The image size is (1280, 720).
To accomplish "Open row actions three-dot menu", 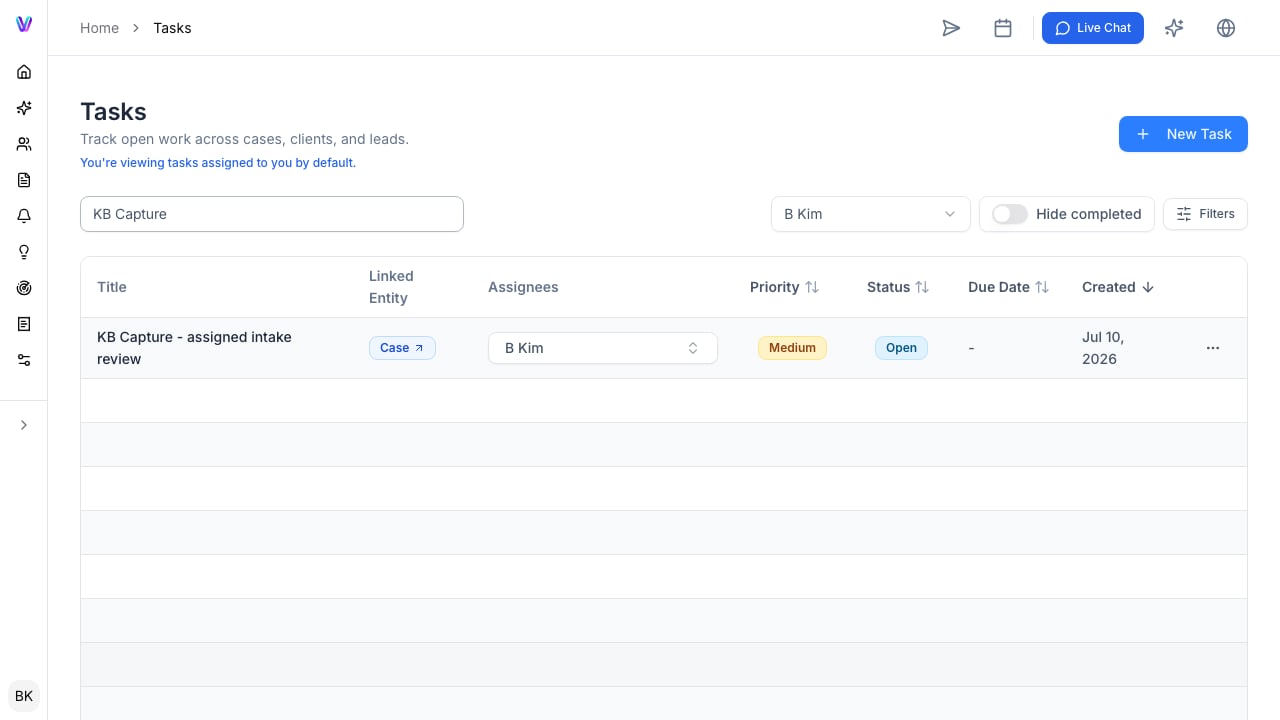I will (x=1213, y=348).
